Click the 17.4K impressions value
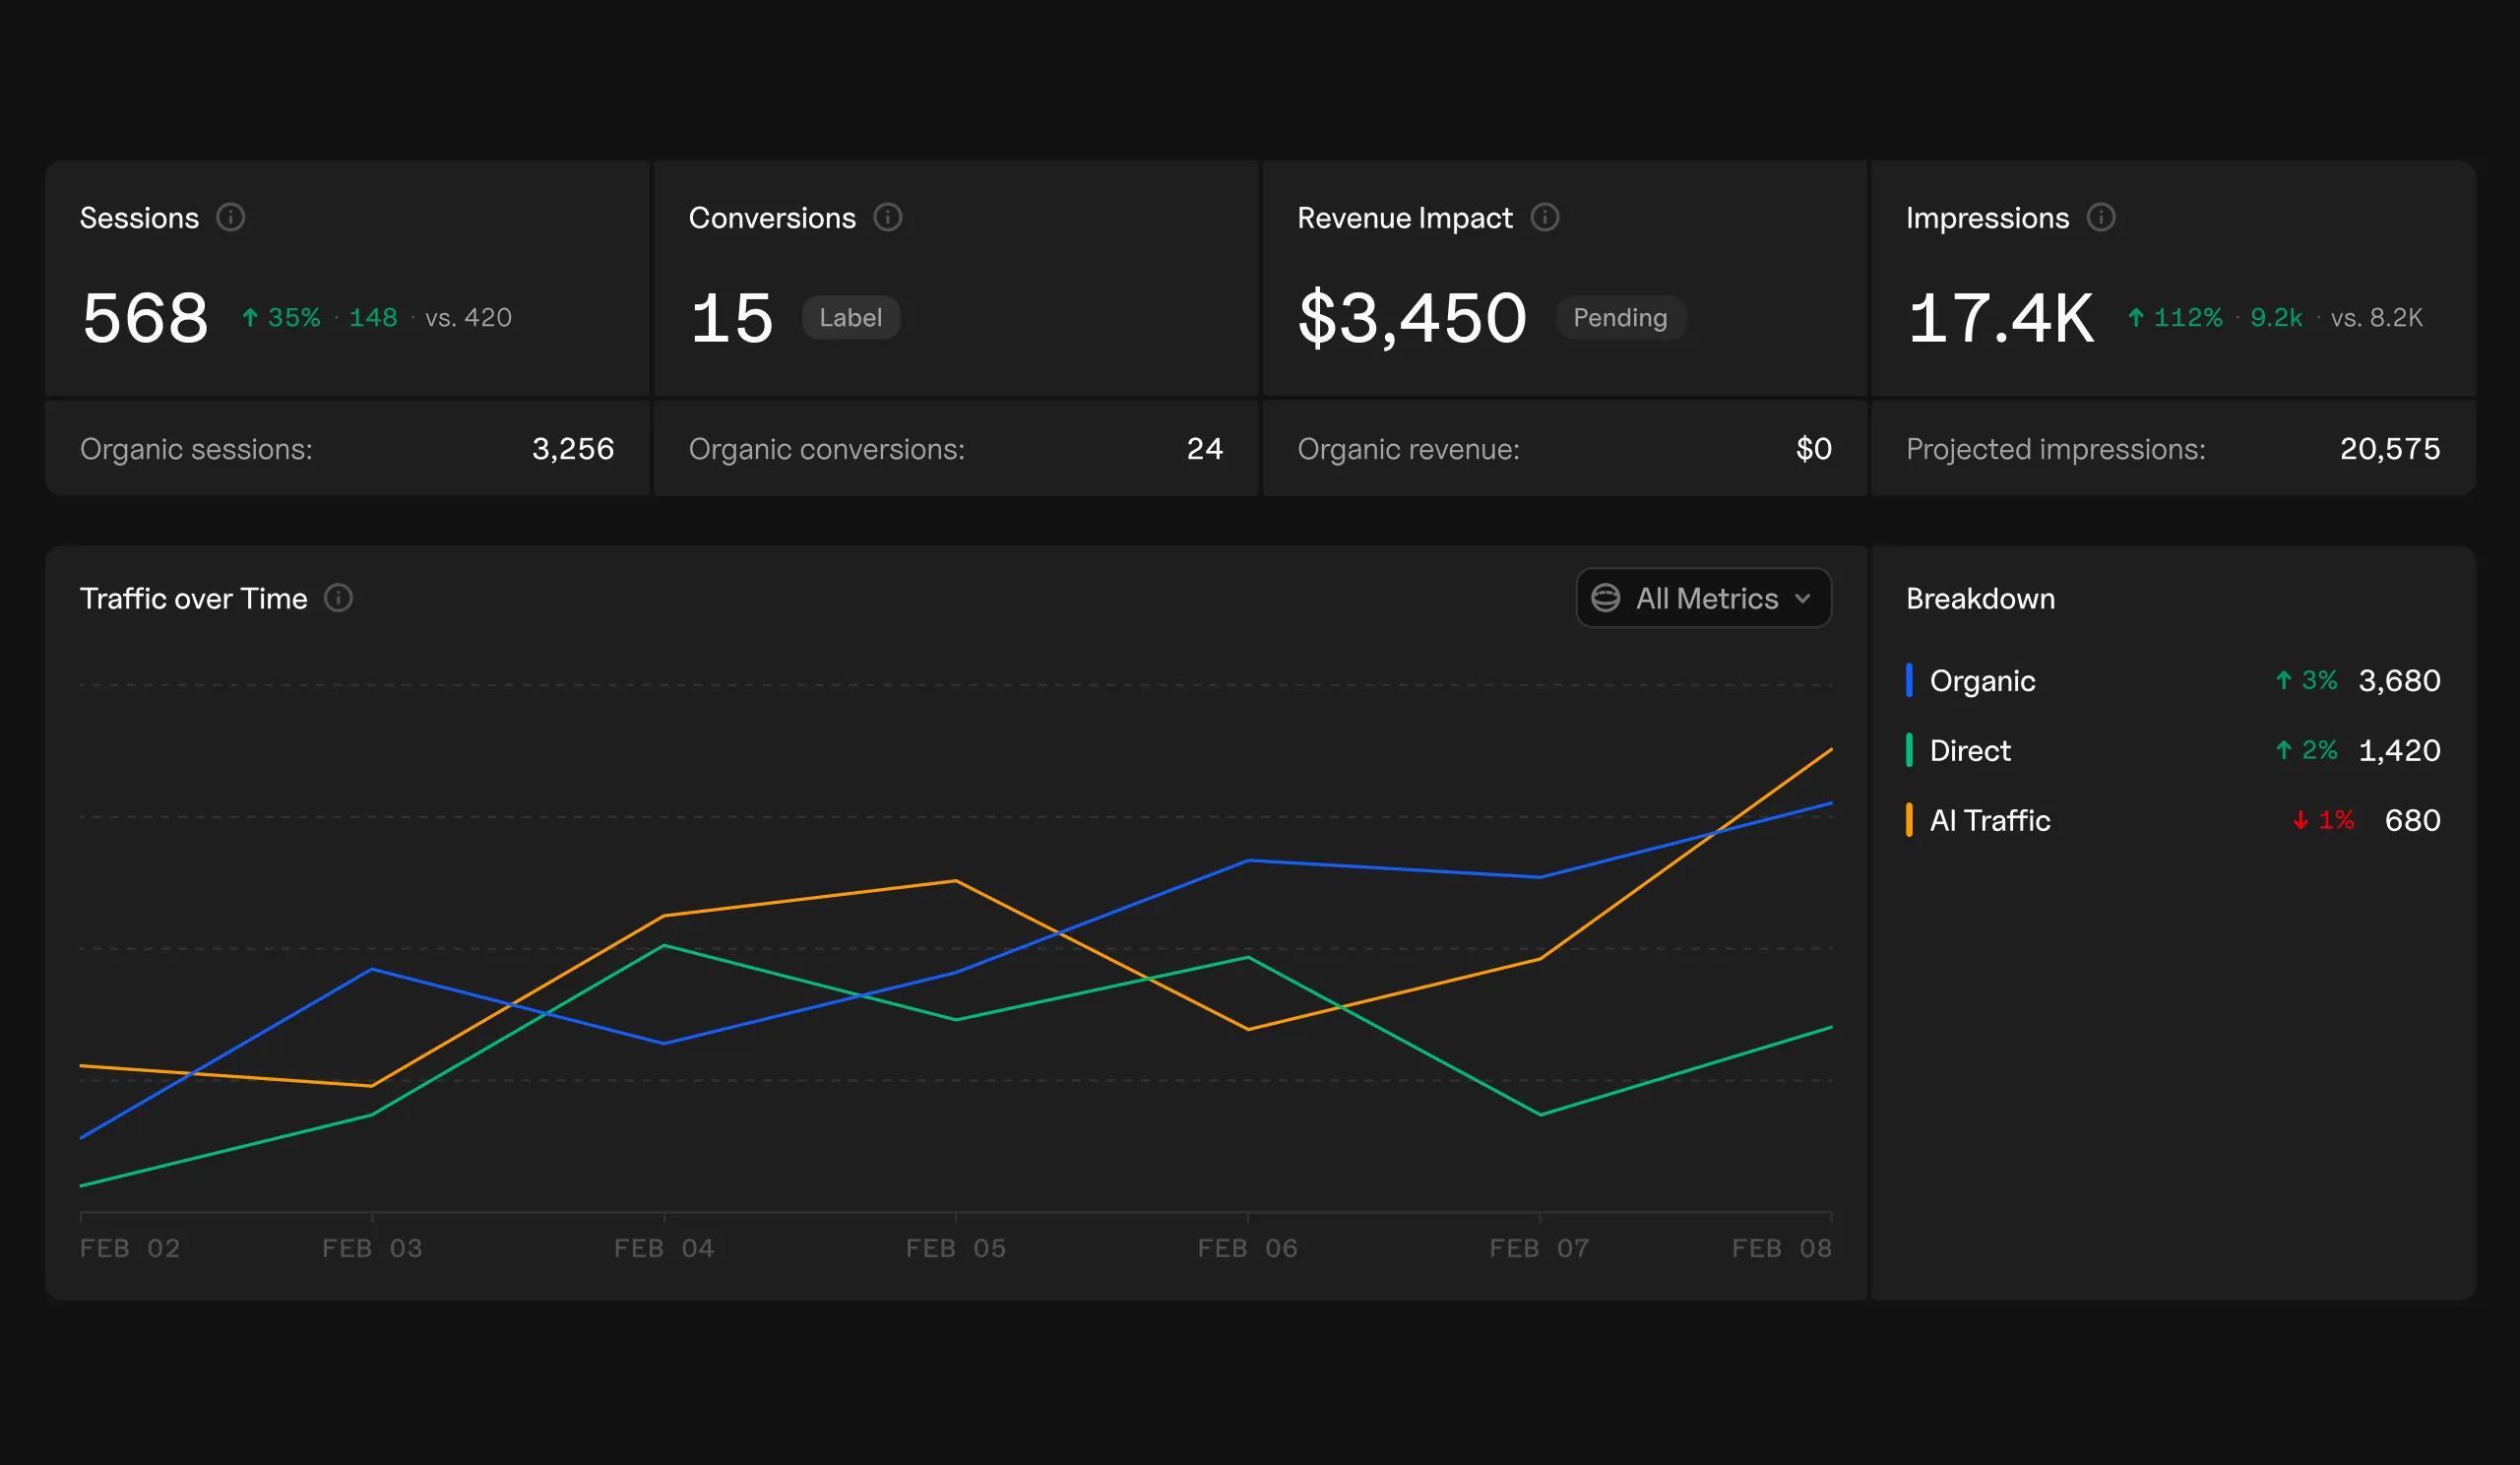The width and height of the screenshot is (2520, 1465). pyautogui.click(x=2000, y=318)
